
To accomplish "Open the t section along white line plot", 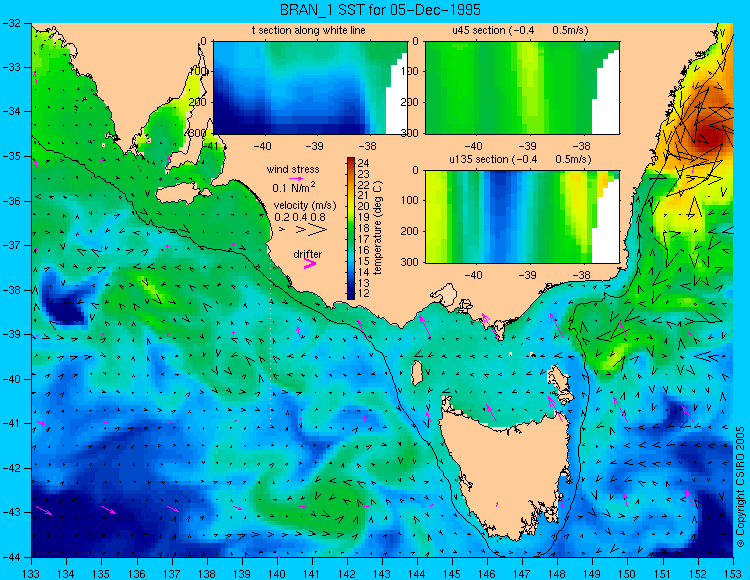I will pos(310,88).
